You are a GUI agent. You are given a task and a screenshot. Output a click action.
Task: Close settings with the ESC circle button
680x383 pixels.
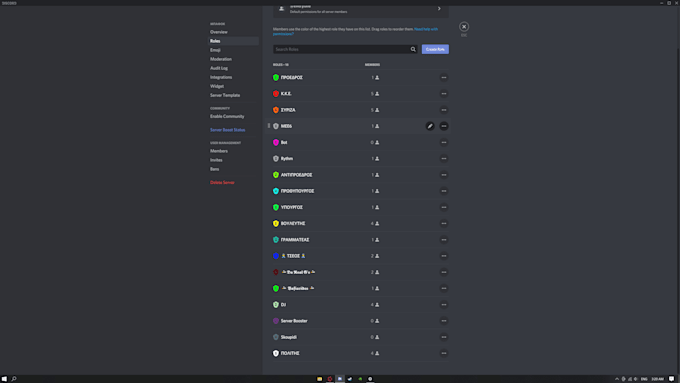[464, 27]
